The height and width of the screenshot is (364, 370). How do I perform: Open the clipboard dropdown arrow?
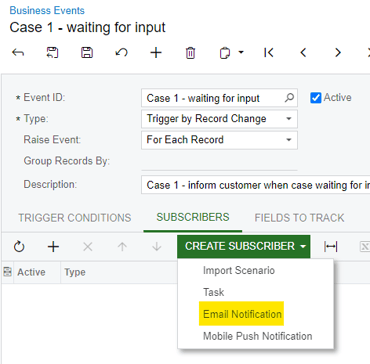(x=241, y=53)
